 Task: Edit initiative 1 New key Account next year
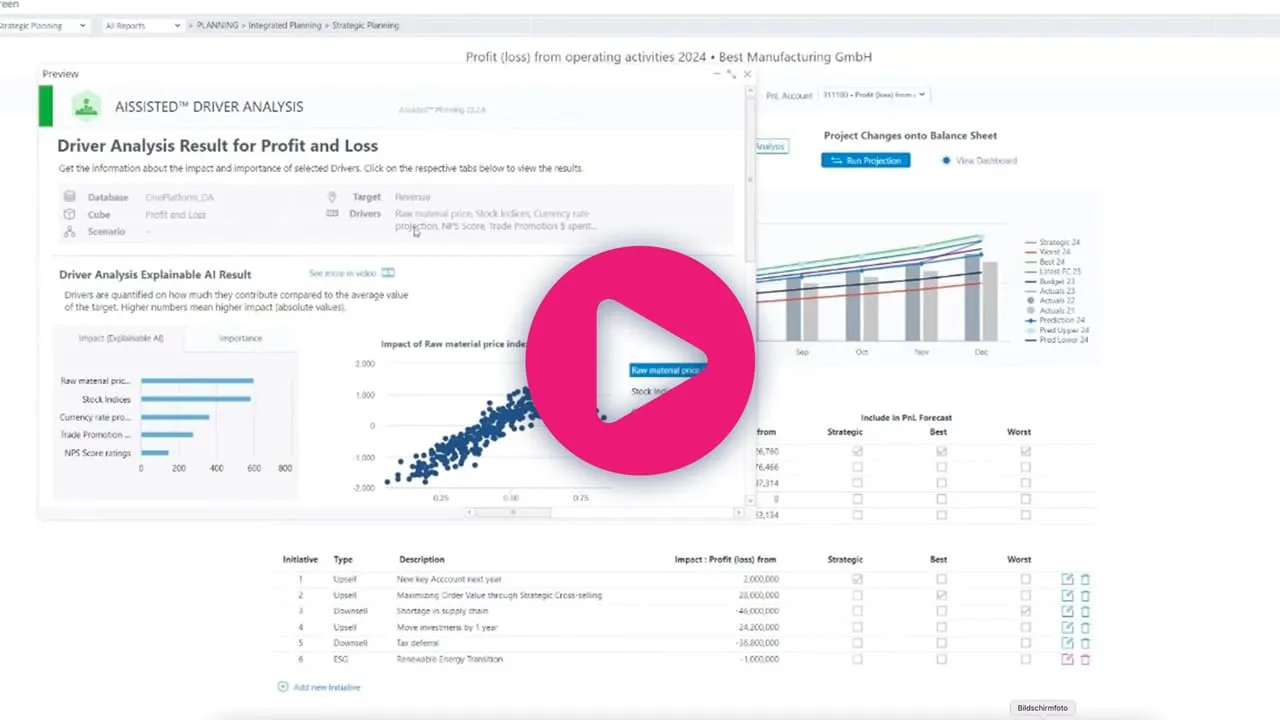(x=1067, y=579)
